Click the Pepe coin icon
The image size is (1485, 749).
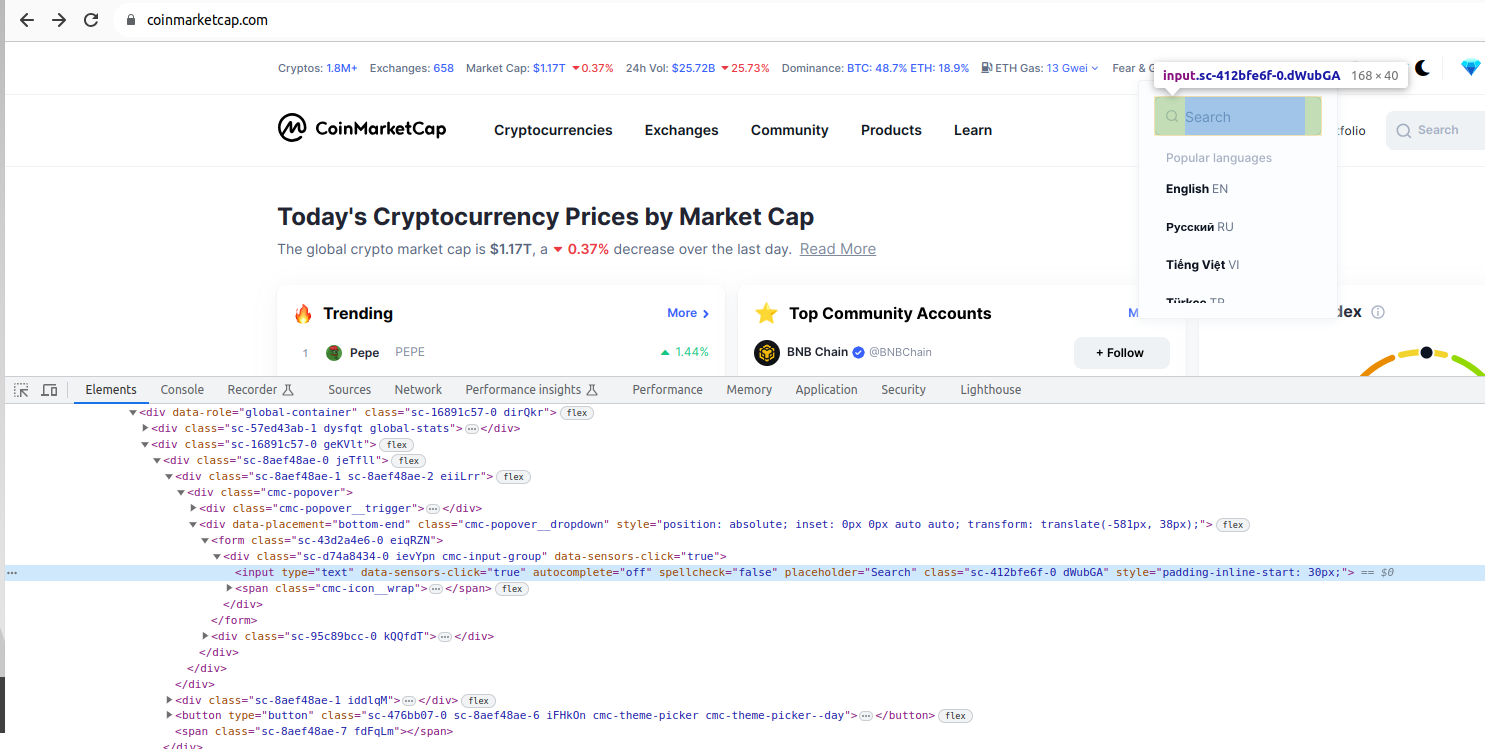(x=334, y=352)
